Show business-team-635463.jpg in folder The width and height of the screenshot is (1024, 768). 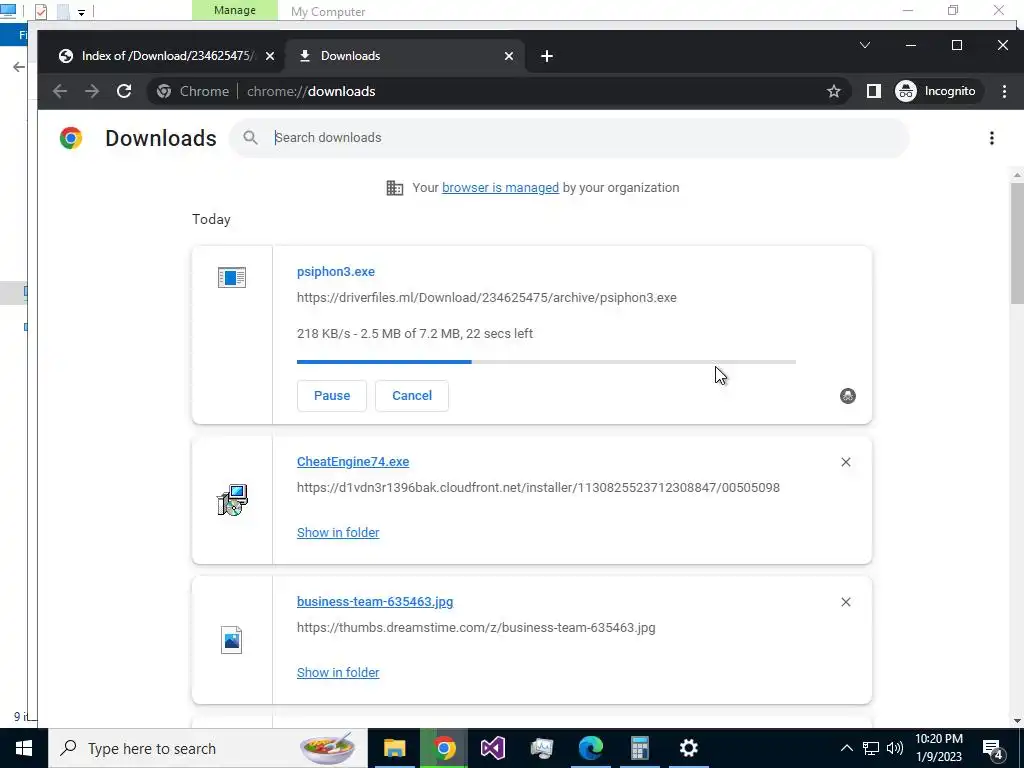pos(338,673)
